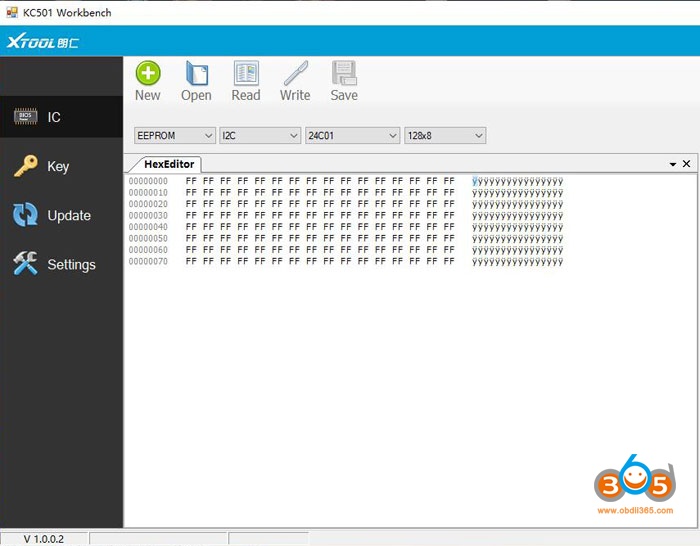Image resolution: width=700 pixels, height=546 pixels.
Task: Click offset row 00000030
Action: click(148, 215)
